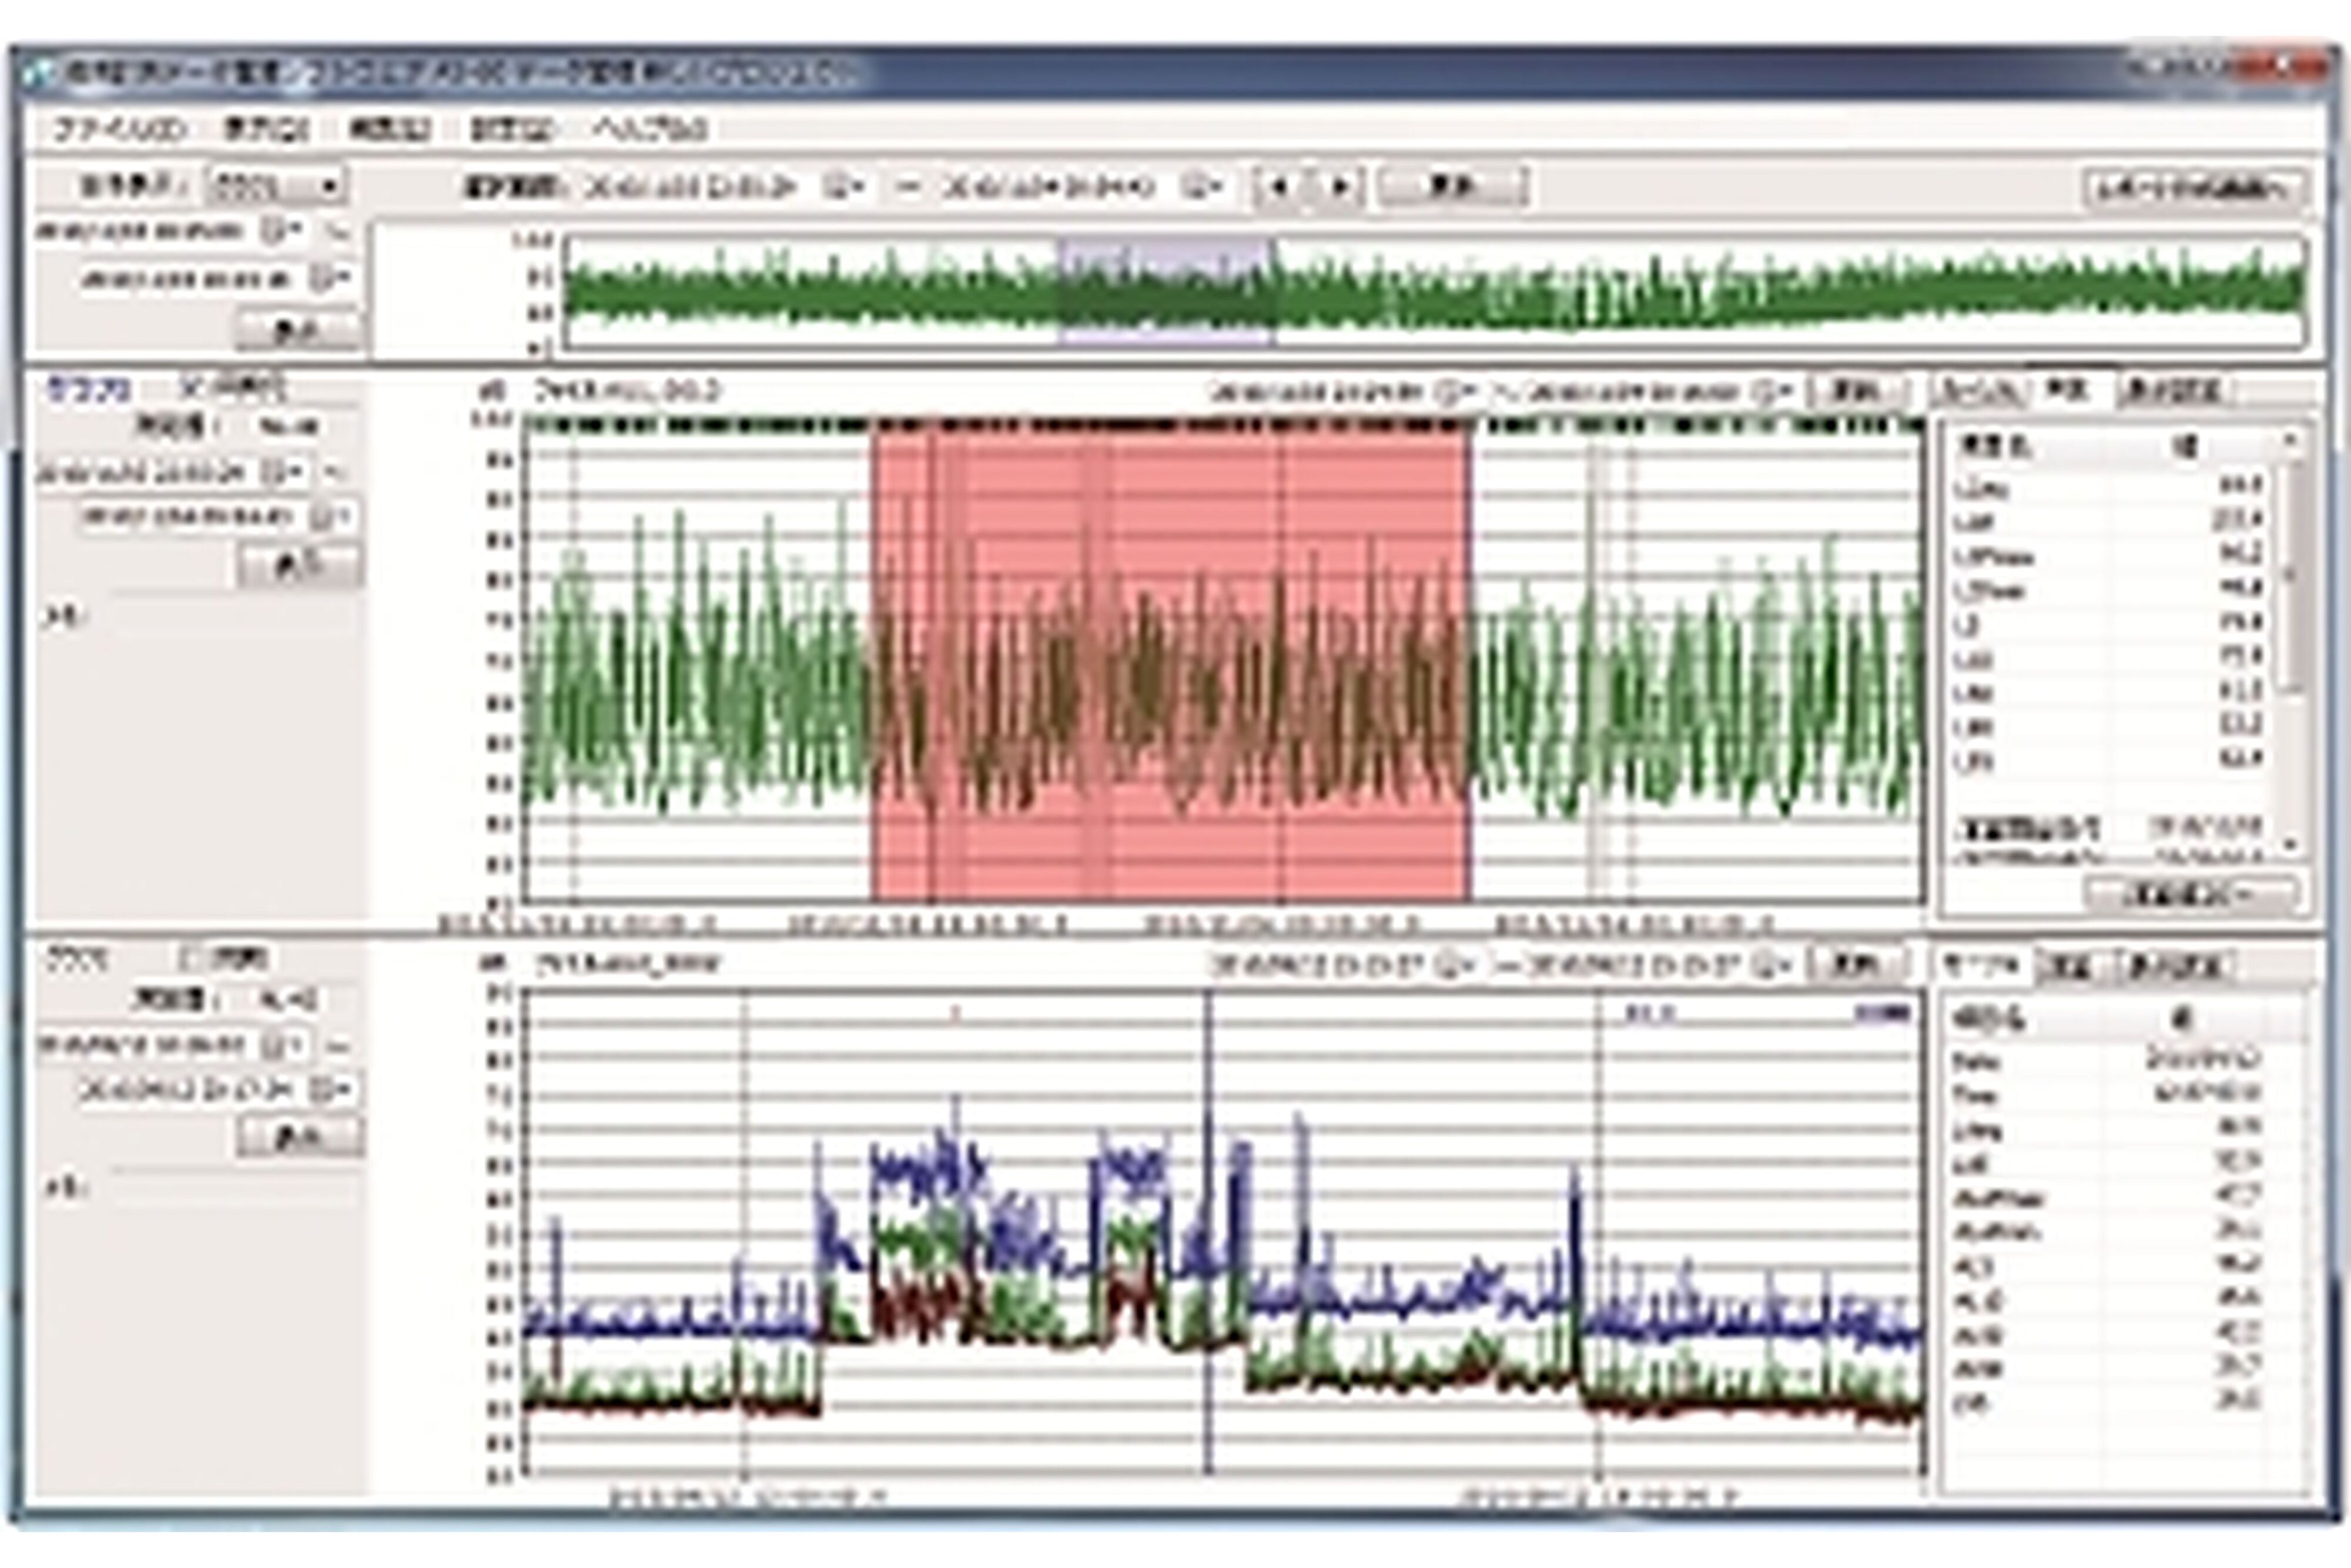Click the update button beside navigation arrows

click(x=1452, y=187)
